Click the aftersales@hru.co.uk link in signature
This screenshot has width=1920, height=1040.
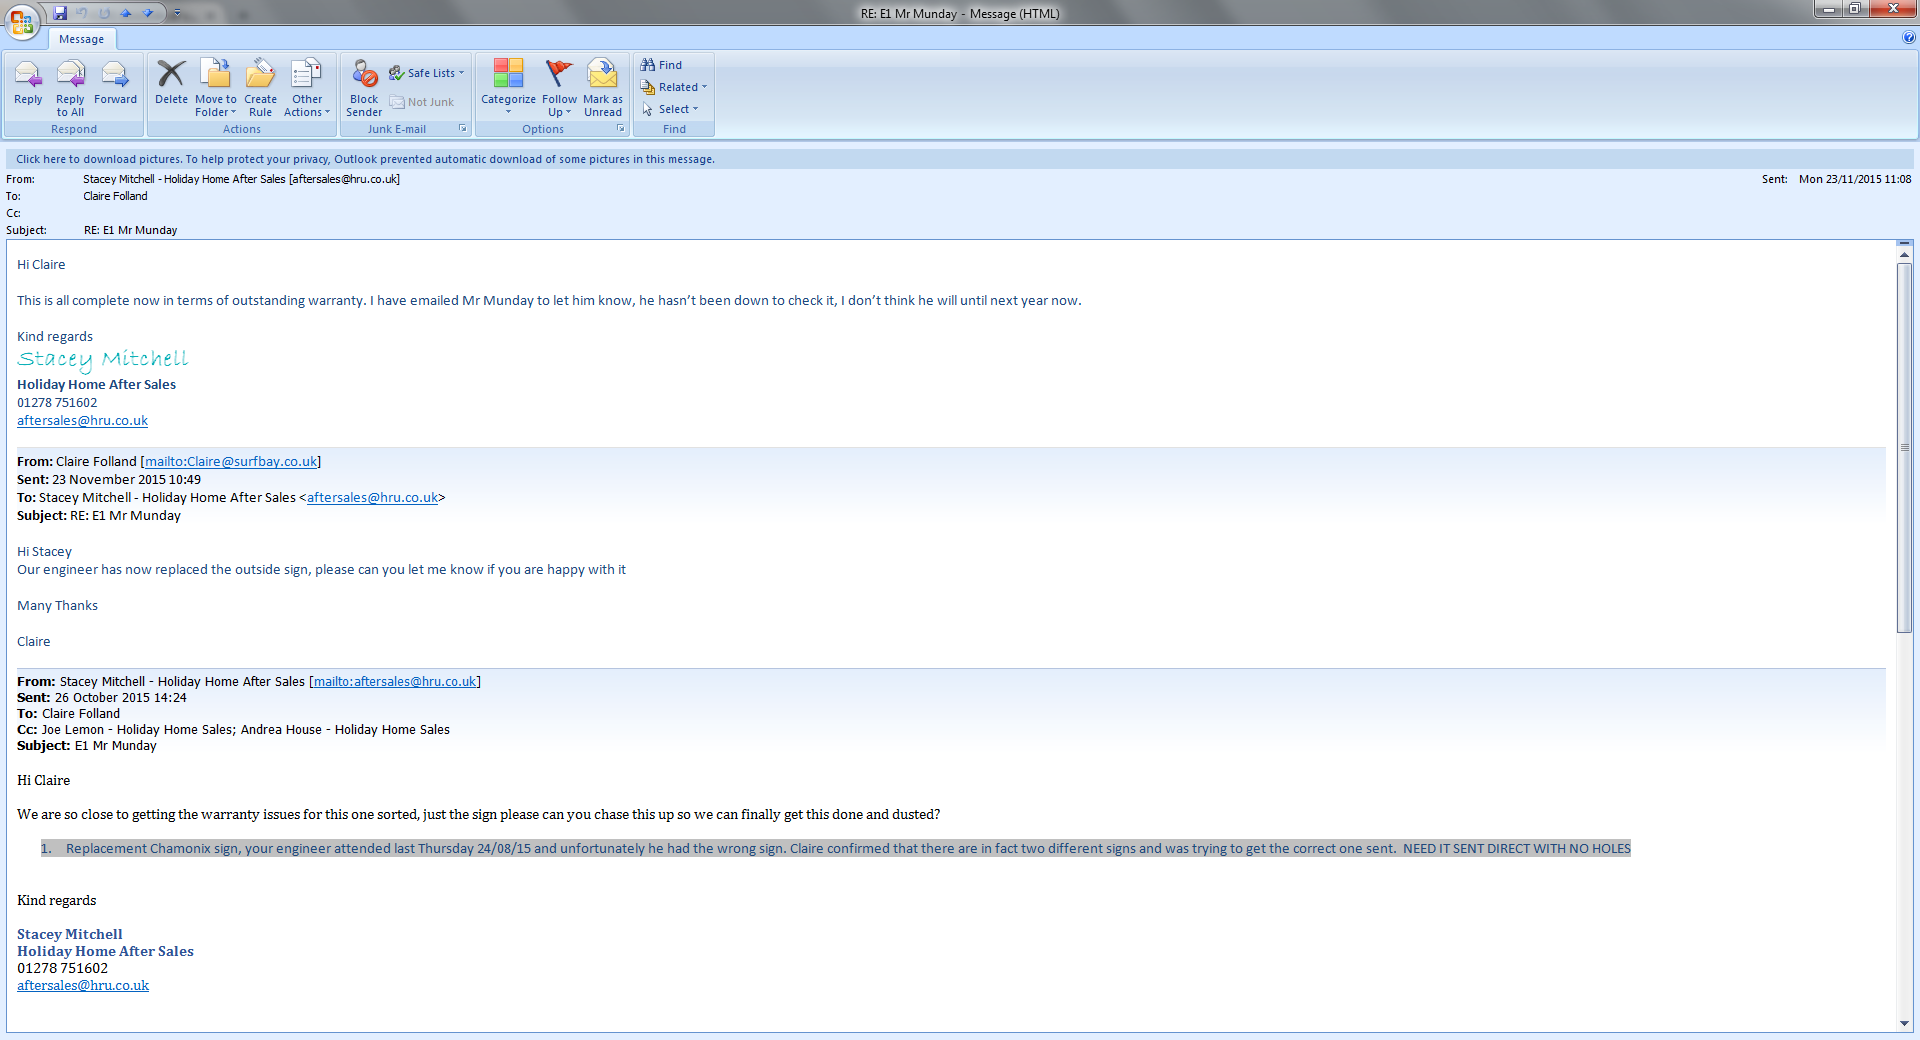[x=82, y=421]
